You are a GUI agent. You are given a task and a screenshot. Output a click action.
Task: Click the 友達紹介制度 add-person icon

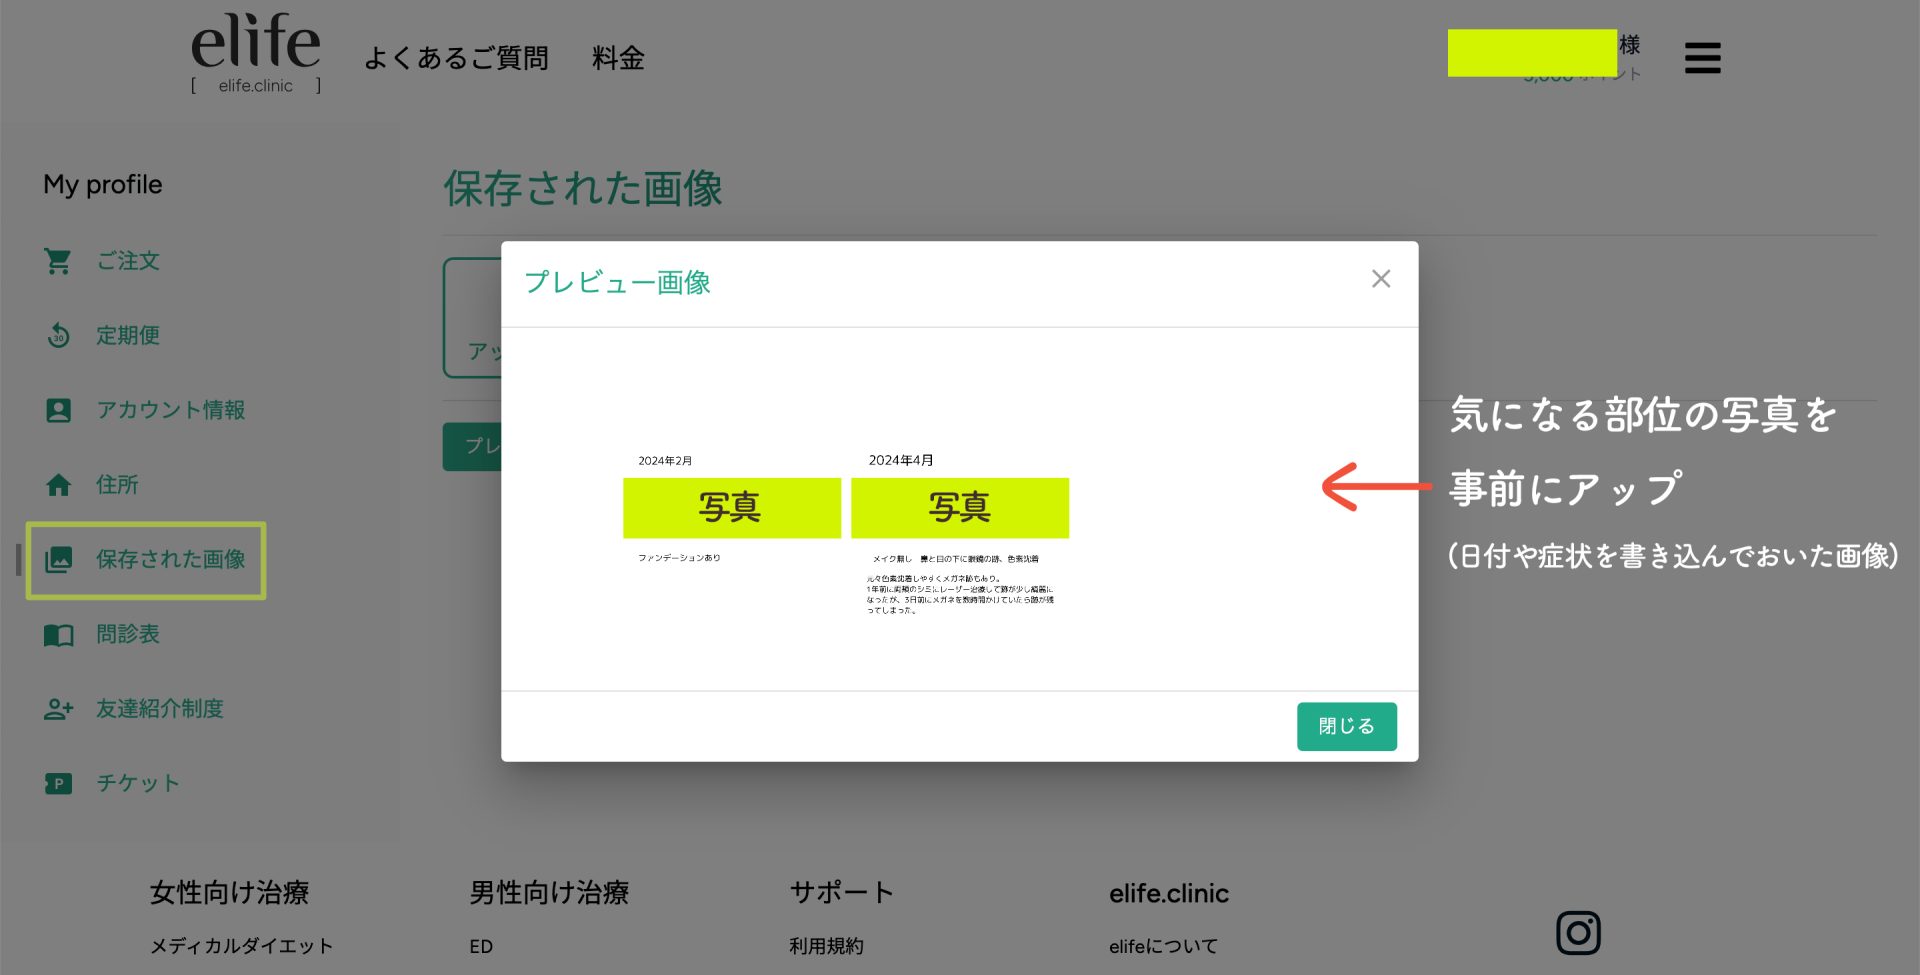point(58,709)
